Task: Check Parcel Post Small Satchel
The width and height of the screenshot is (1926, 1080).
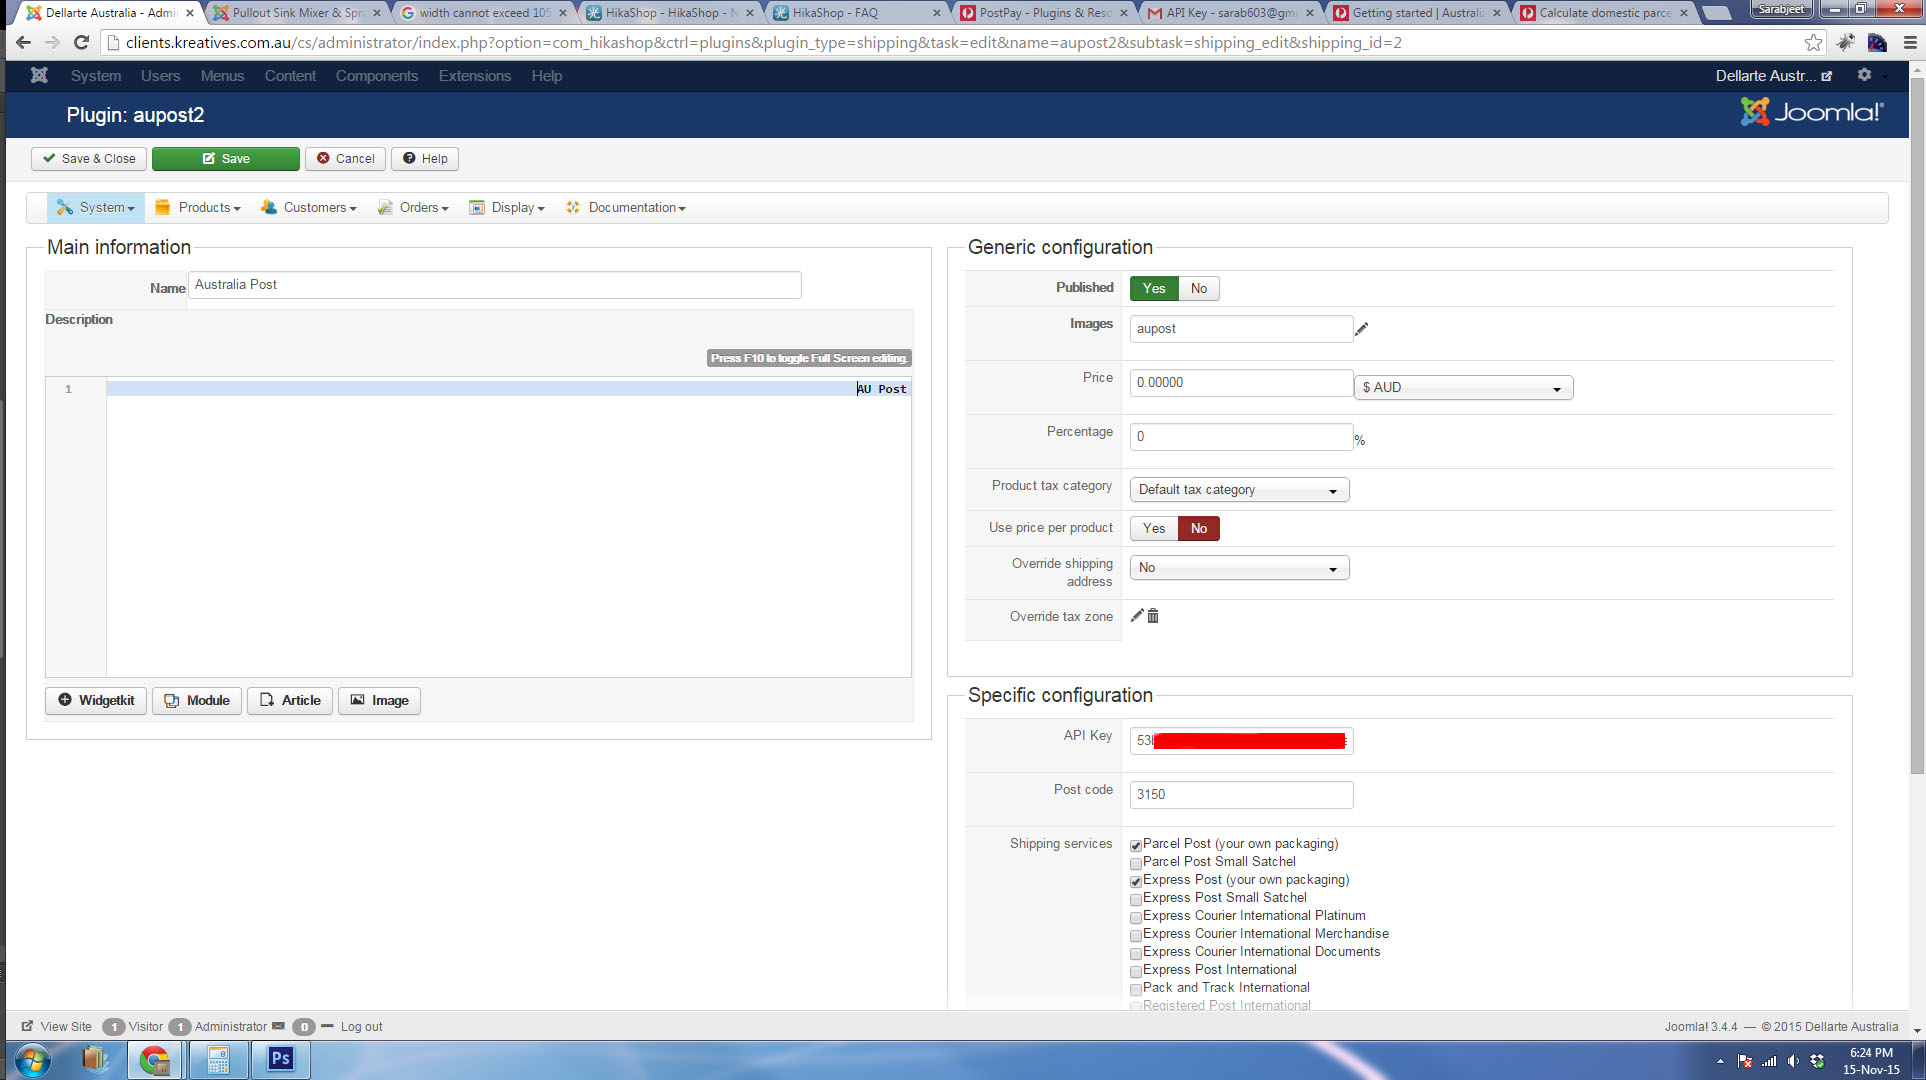Action: coord(1136,863)
